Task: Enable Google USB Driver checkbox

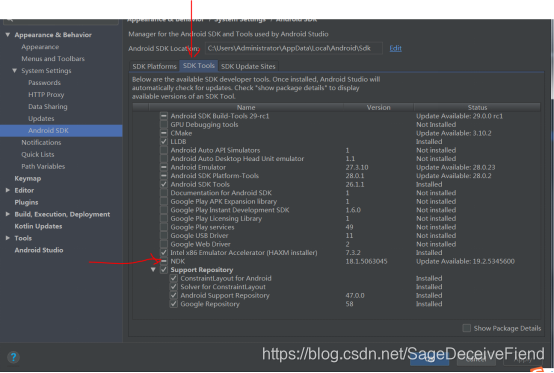Action: (x=164, y=236)
